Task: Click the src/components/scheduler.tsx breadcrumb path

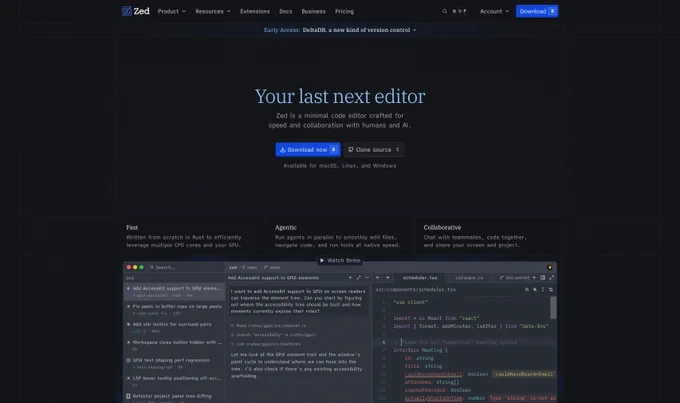Action: point(415,289)
